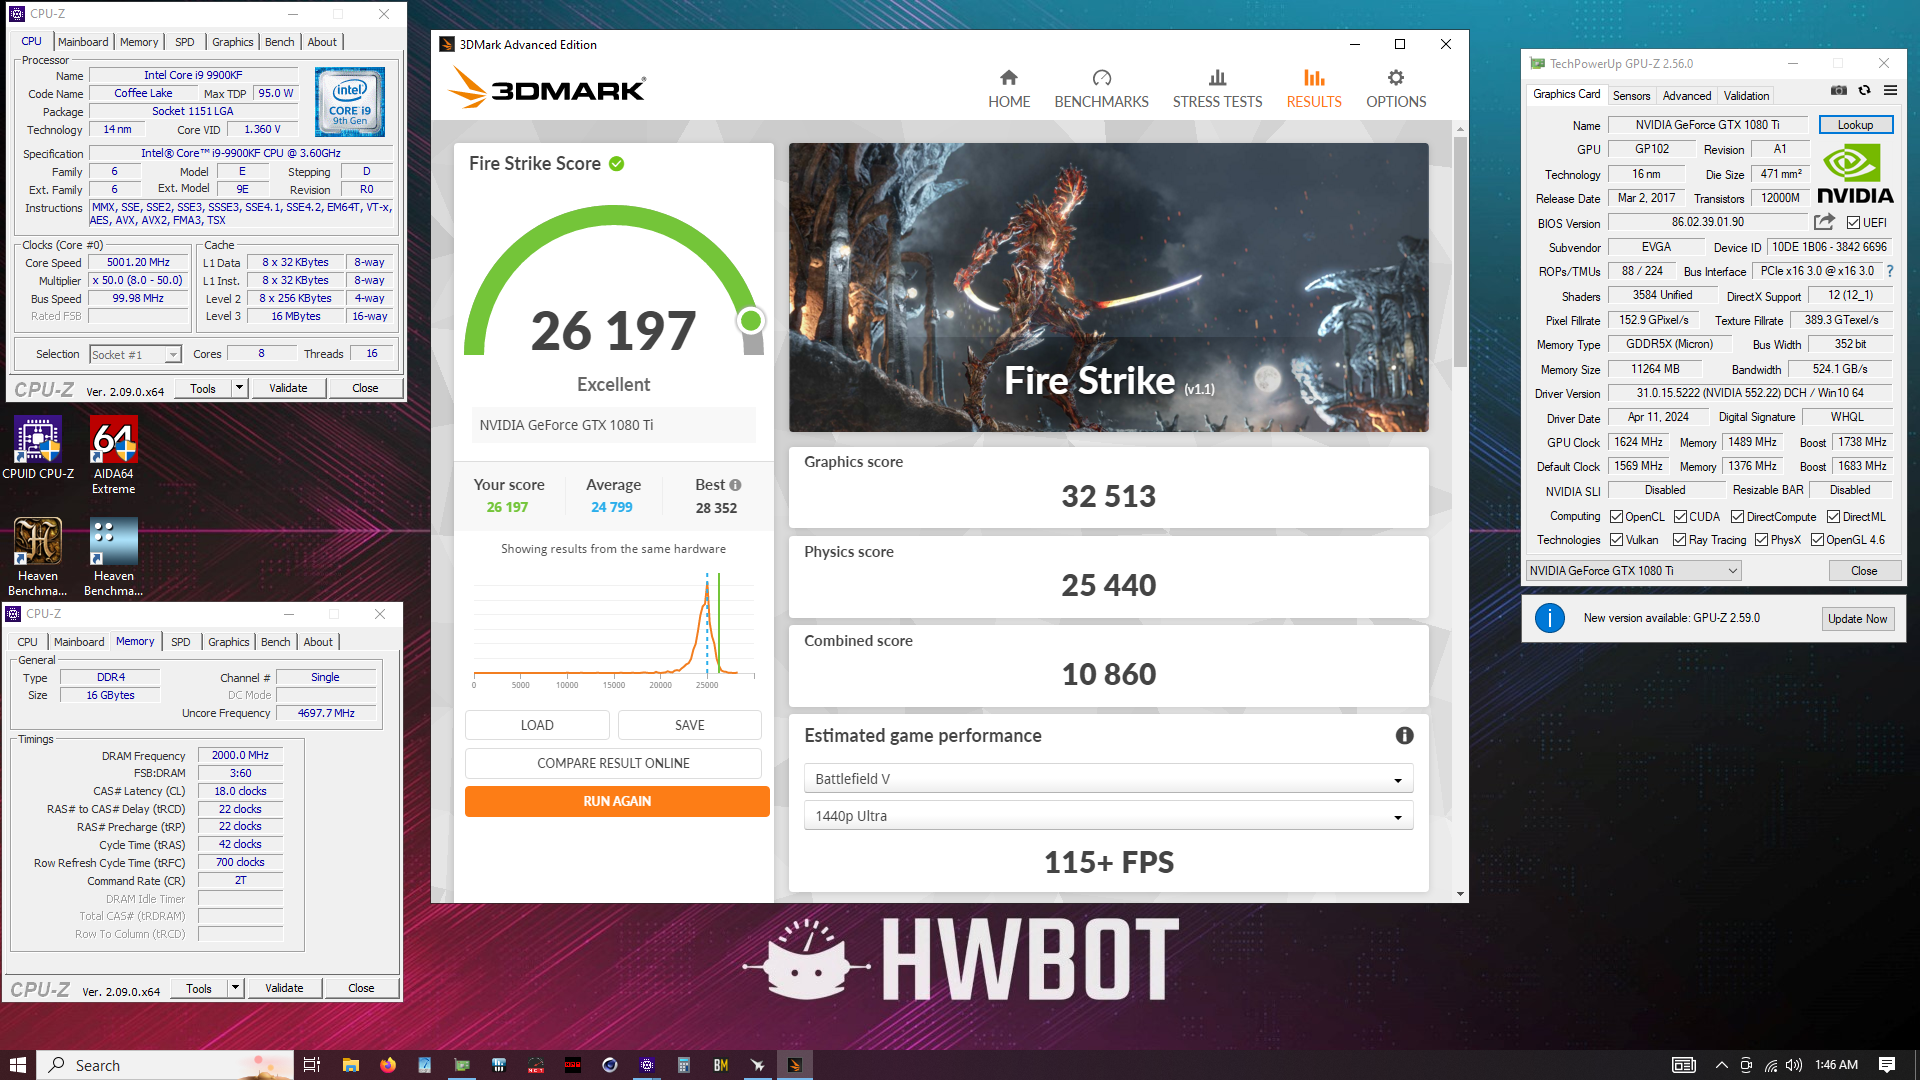Click the Fire Strike score gauge indicator knob
This screenshot has height=1080, width=1920.
click(x=750, y=321)
